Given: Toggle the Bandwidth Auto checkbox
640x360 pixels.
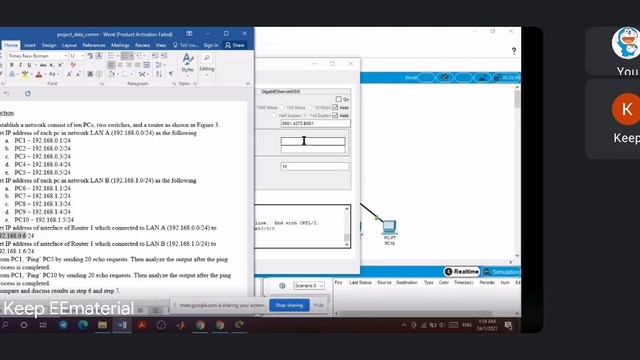Looking at the screenshot, I should (335, 107).
